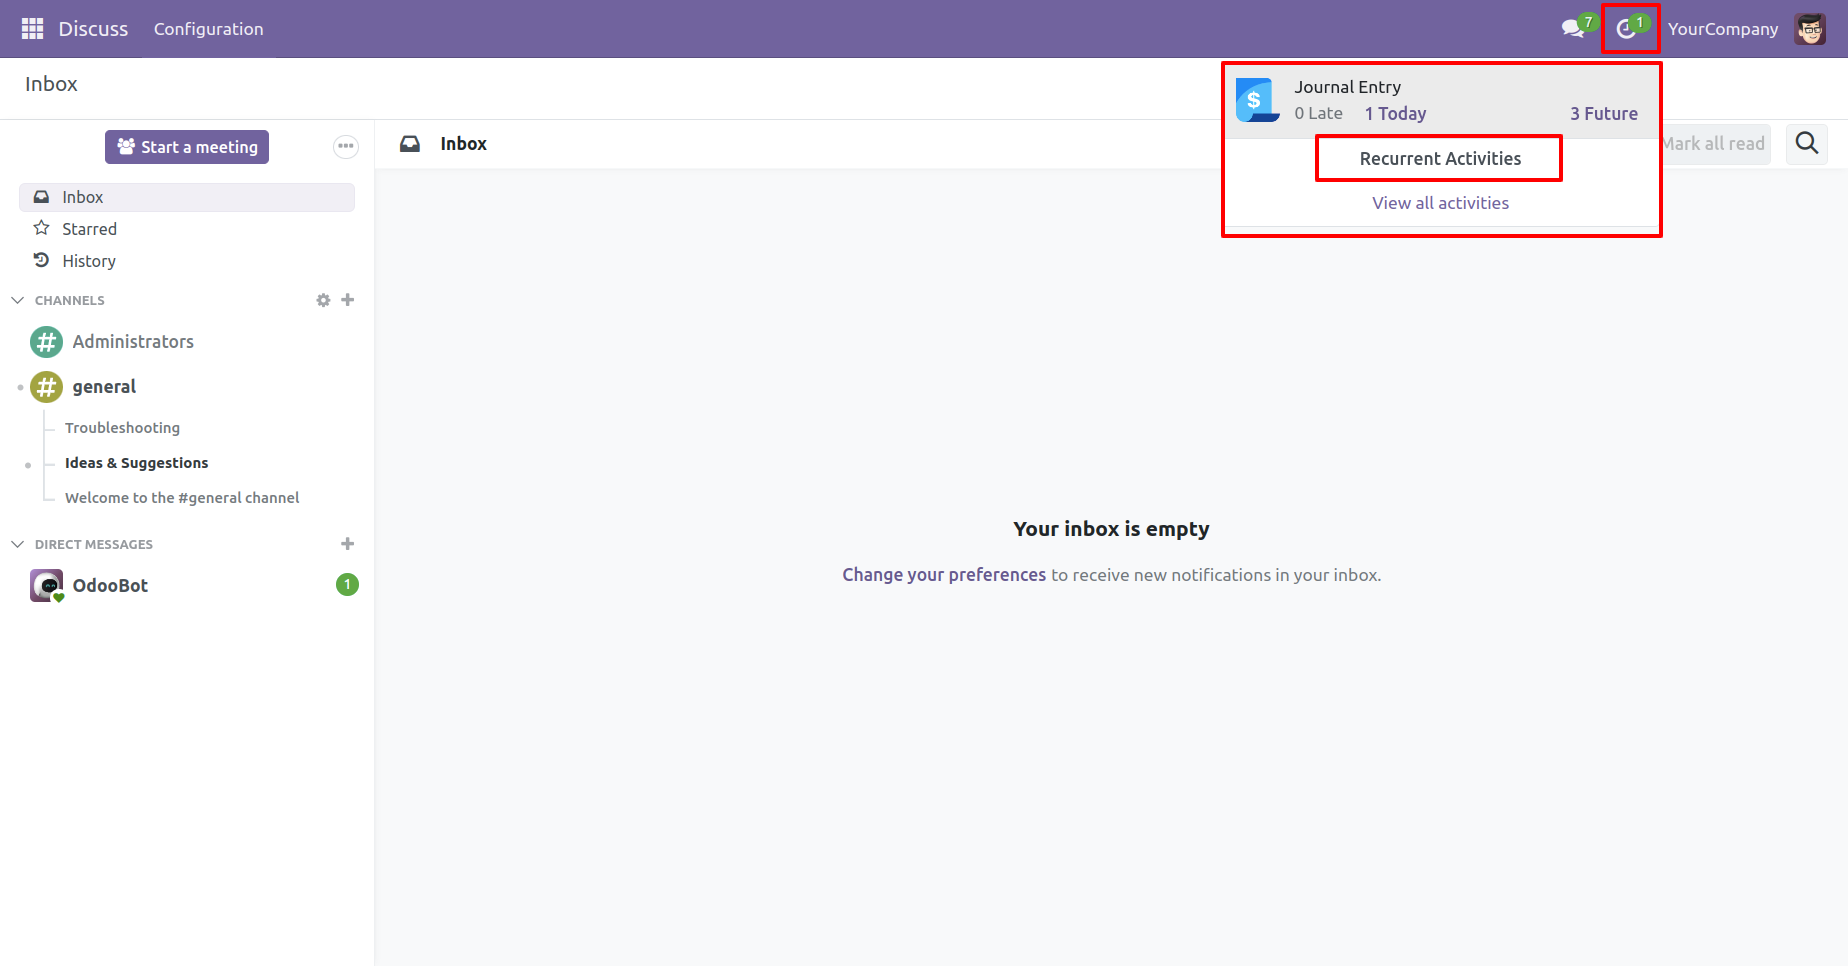Click View all activities link
This screenshot has height=966, width=1848.
[1440, 203]
